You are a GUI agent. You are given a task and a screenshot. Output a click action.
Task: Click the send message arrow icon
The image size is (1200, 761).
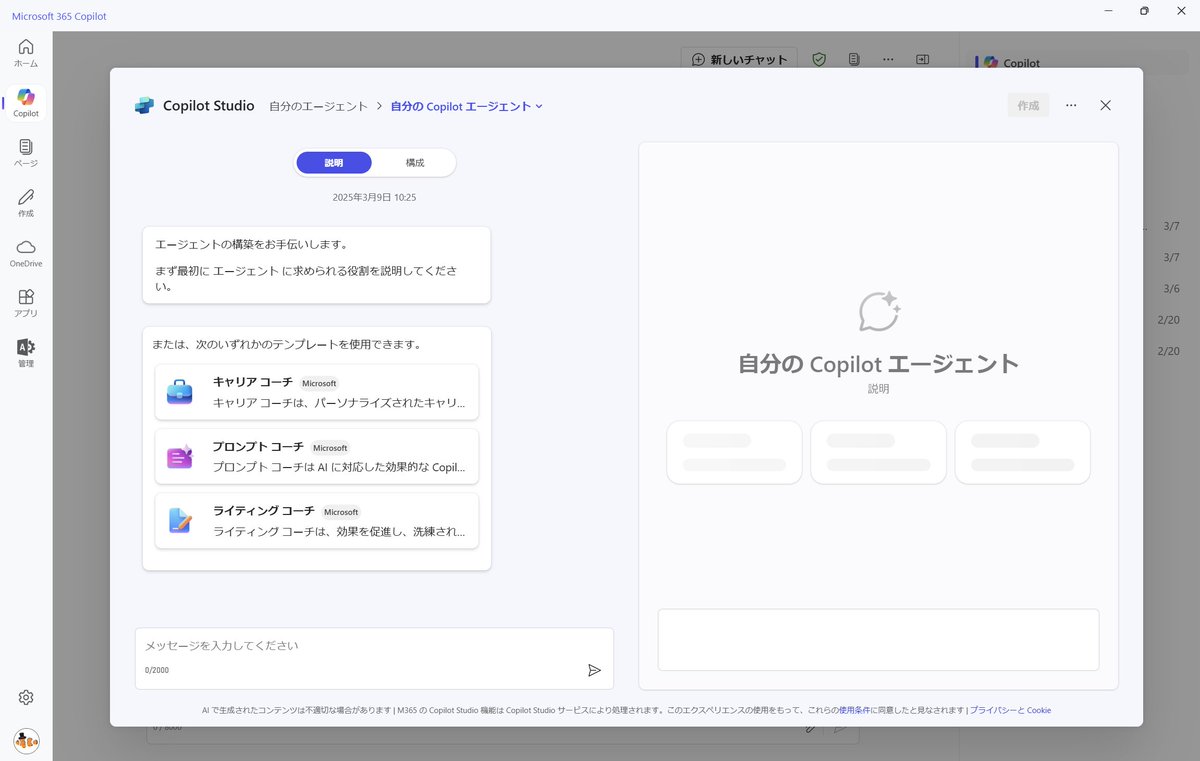(594, 671)
